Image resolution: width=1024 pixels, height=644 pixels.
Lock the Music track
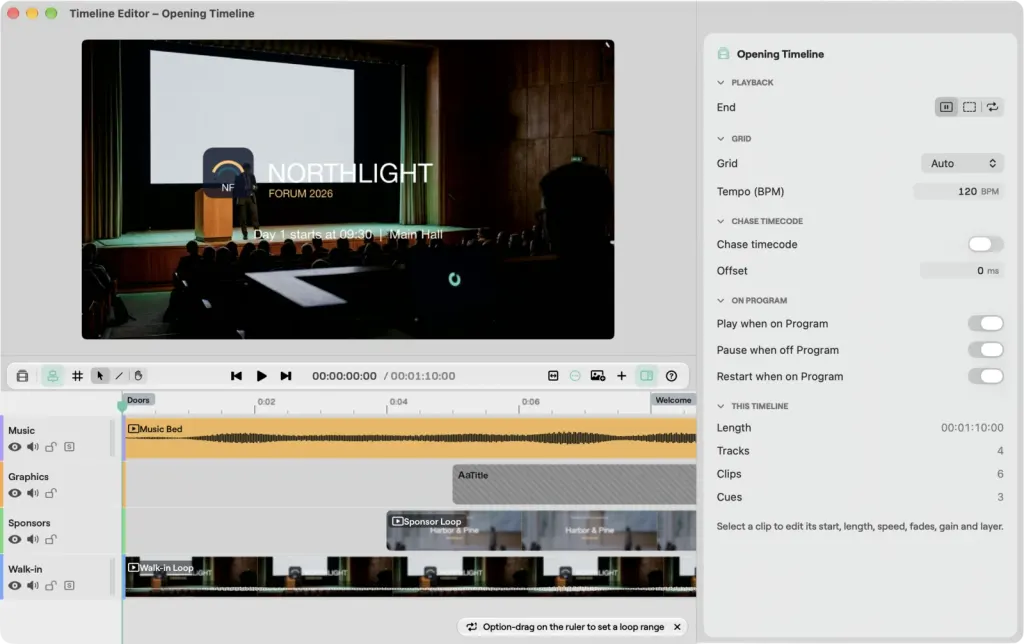[51, 447]
